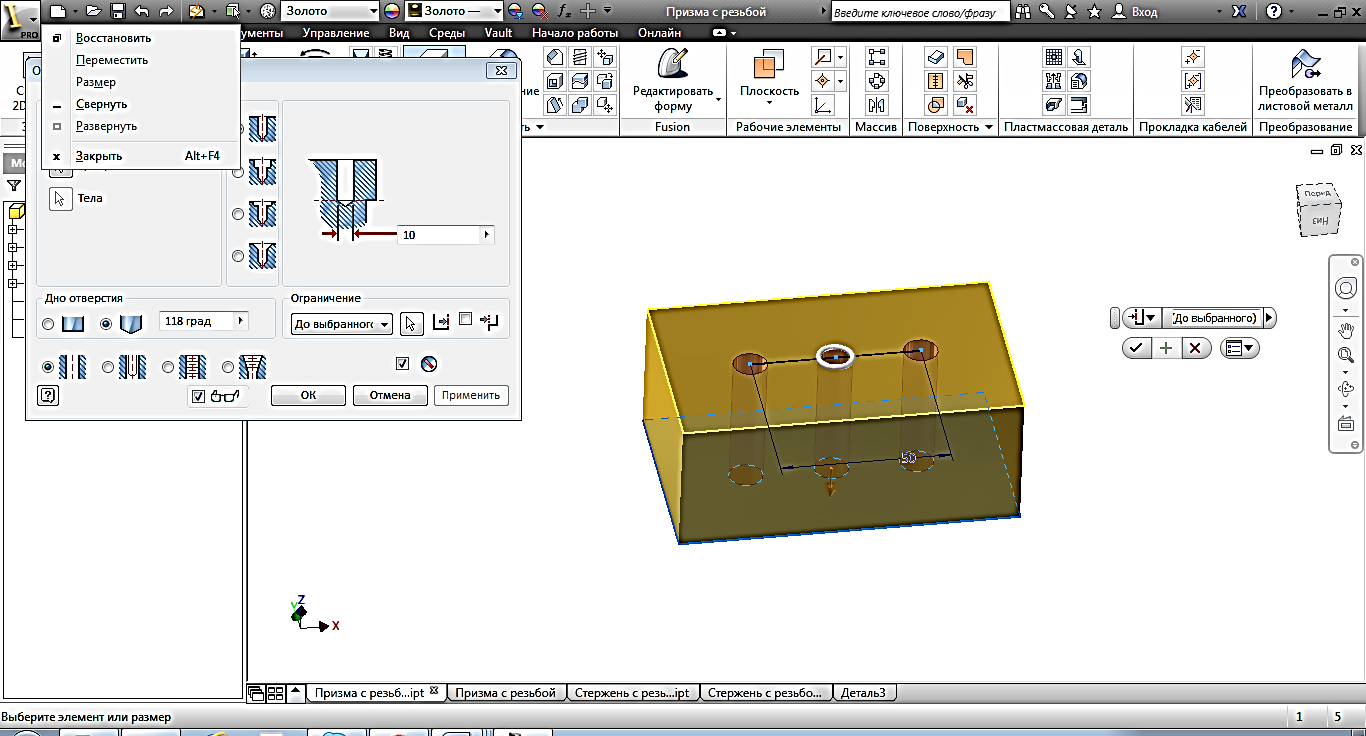Open a file with the folder icon

pos(93,11)
